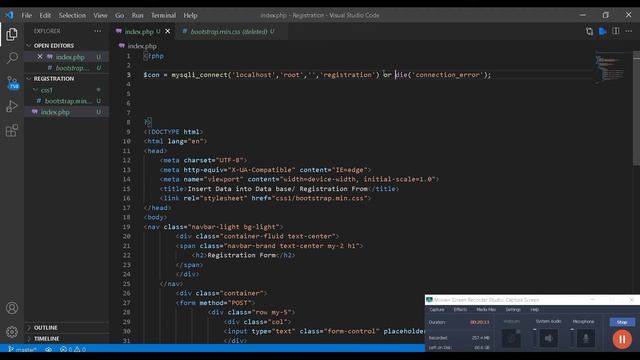Click the 'connection_error' string on line 3

point(447,75)
